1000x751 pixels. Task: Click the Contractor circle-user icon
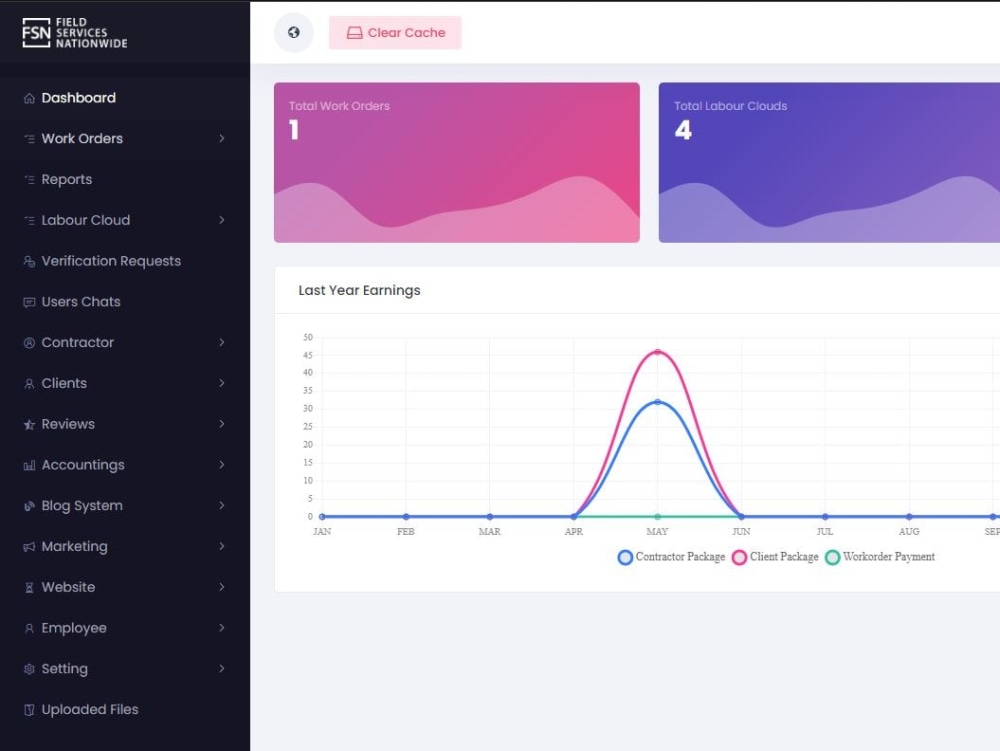tap(29, 343)
